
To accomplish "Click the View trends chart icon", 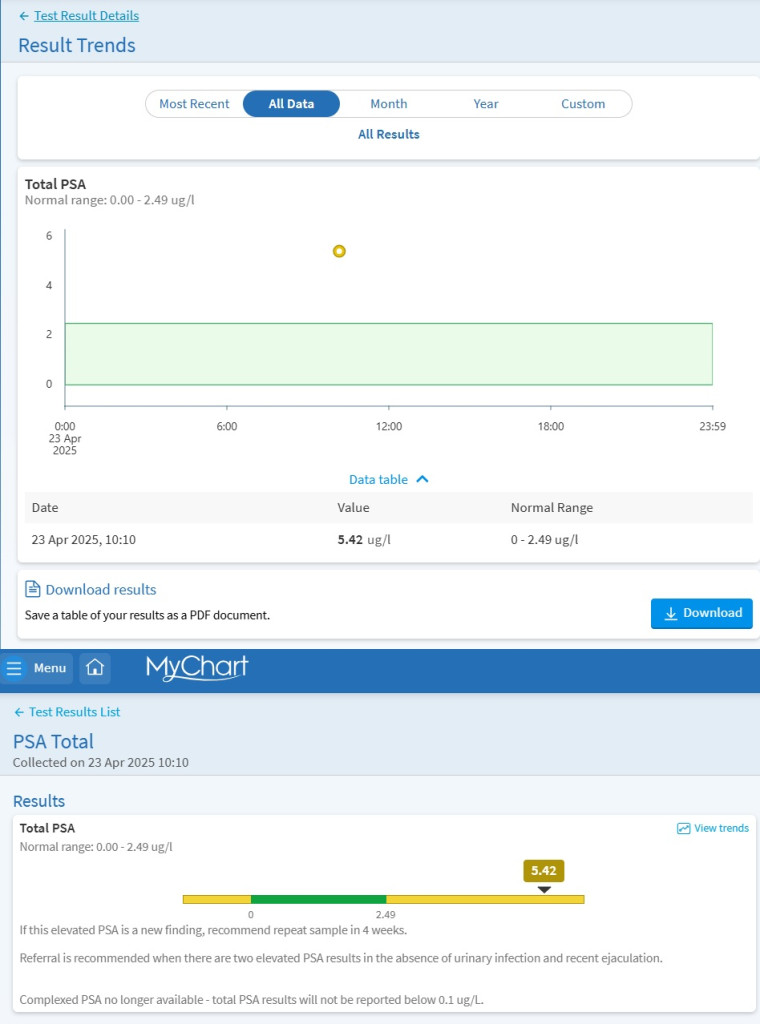I will point(683,828).
